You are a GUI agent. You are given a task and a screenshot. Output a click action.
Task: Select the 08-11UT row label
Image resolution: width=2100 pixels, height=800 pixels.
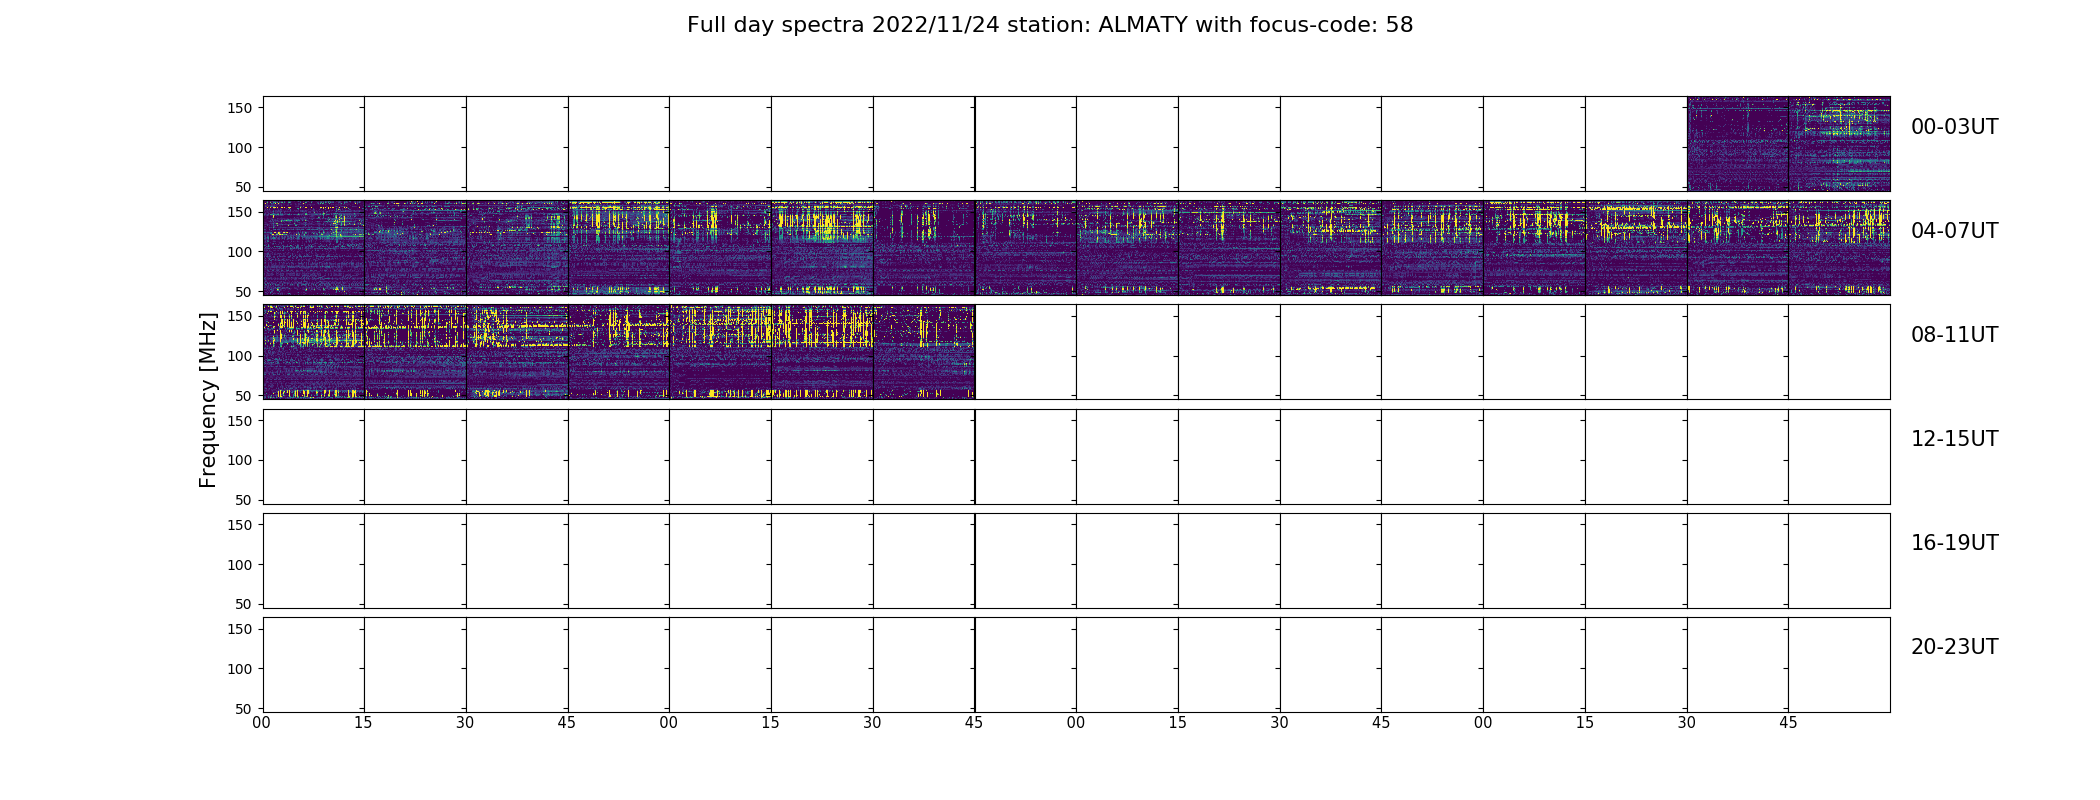coord(1954,335)
